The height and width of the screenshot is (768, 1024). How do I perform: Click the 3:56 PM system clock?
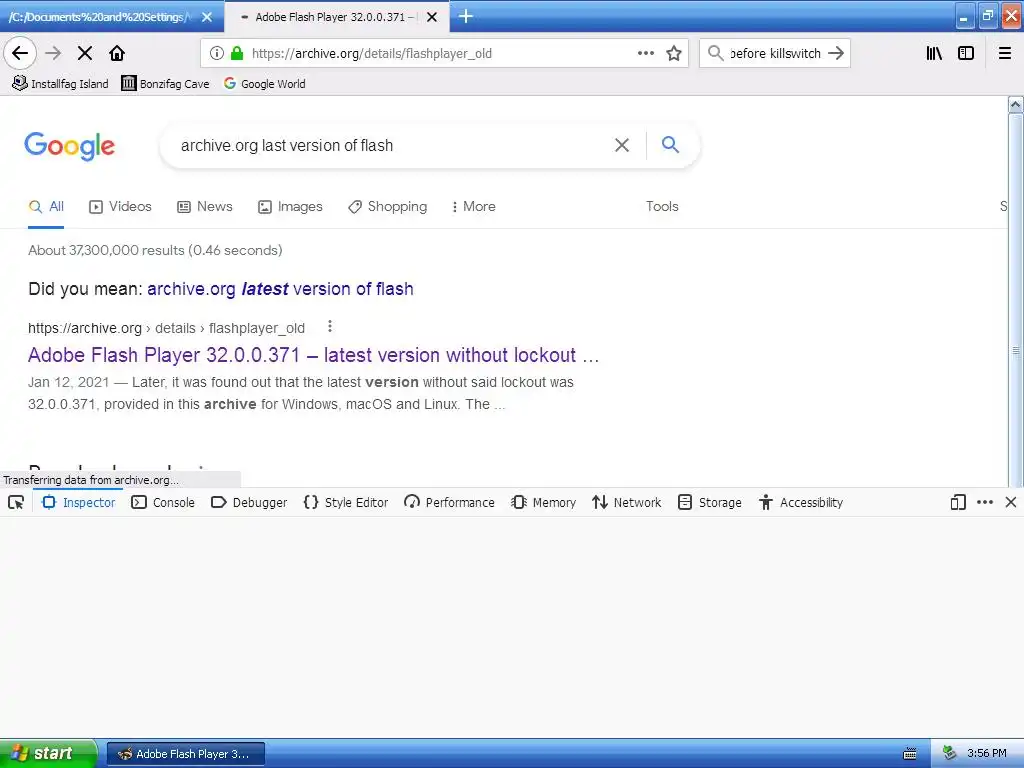987,753
